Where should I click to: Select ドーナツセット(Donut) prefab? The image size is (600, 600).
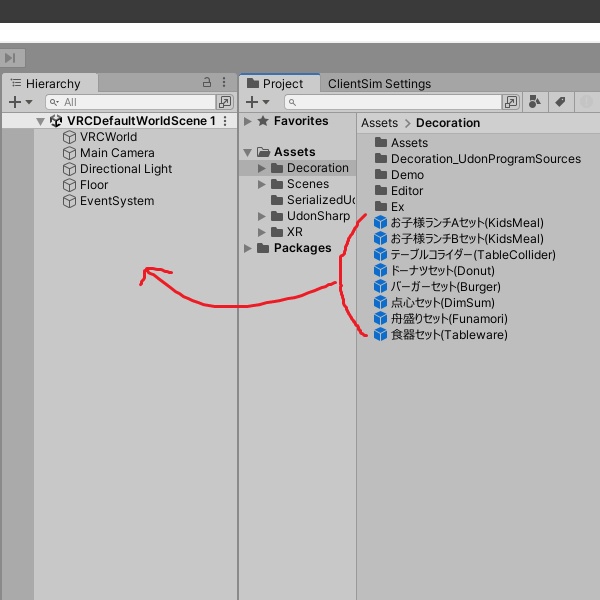(x=434, y=271)
